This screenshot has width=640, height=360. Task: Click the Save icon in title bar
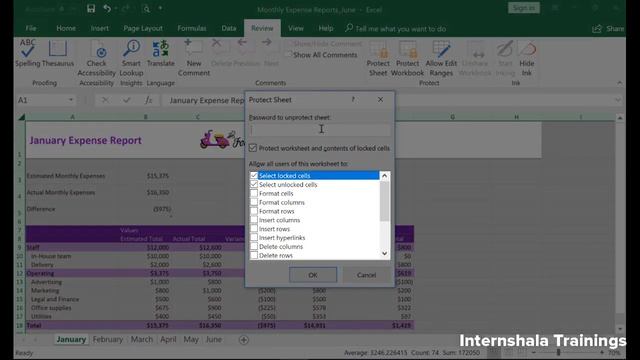91,9
